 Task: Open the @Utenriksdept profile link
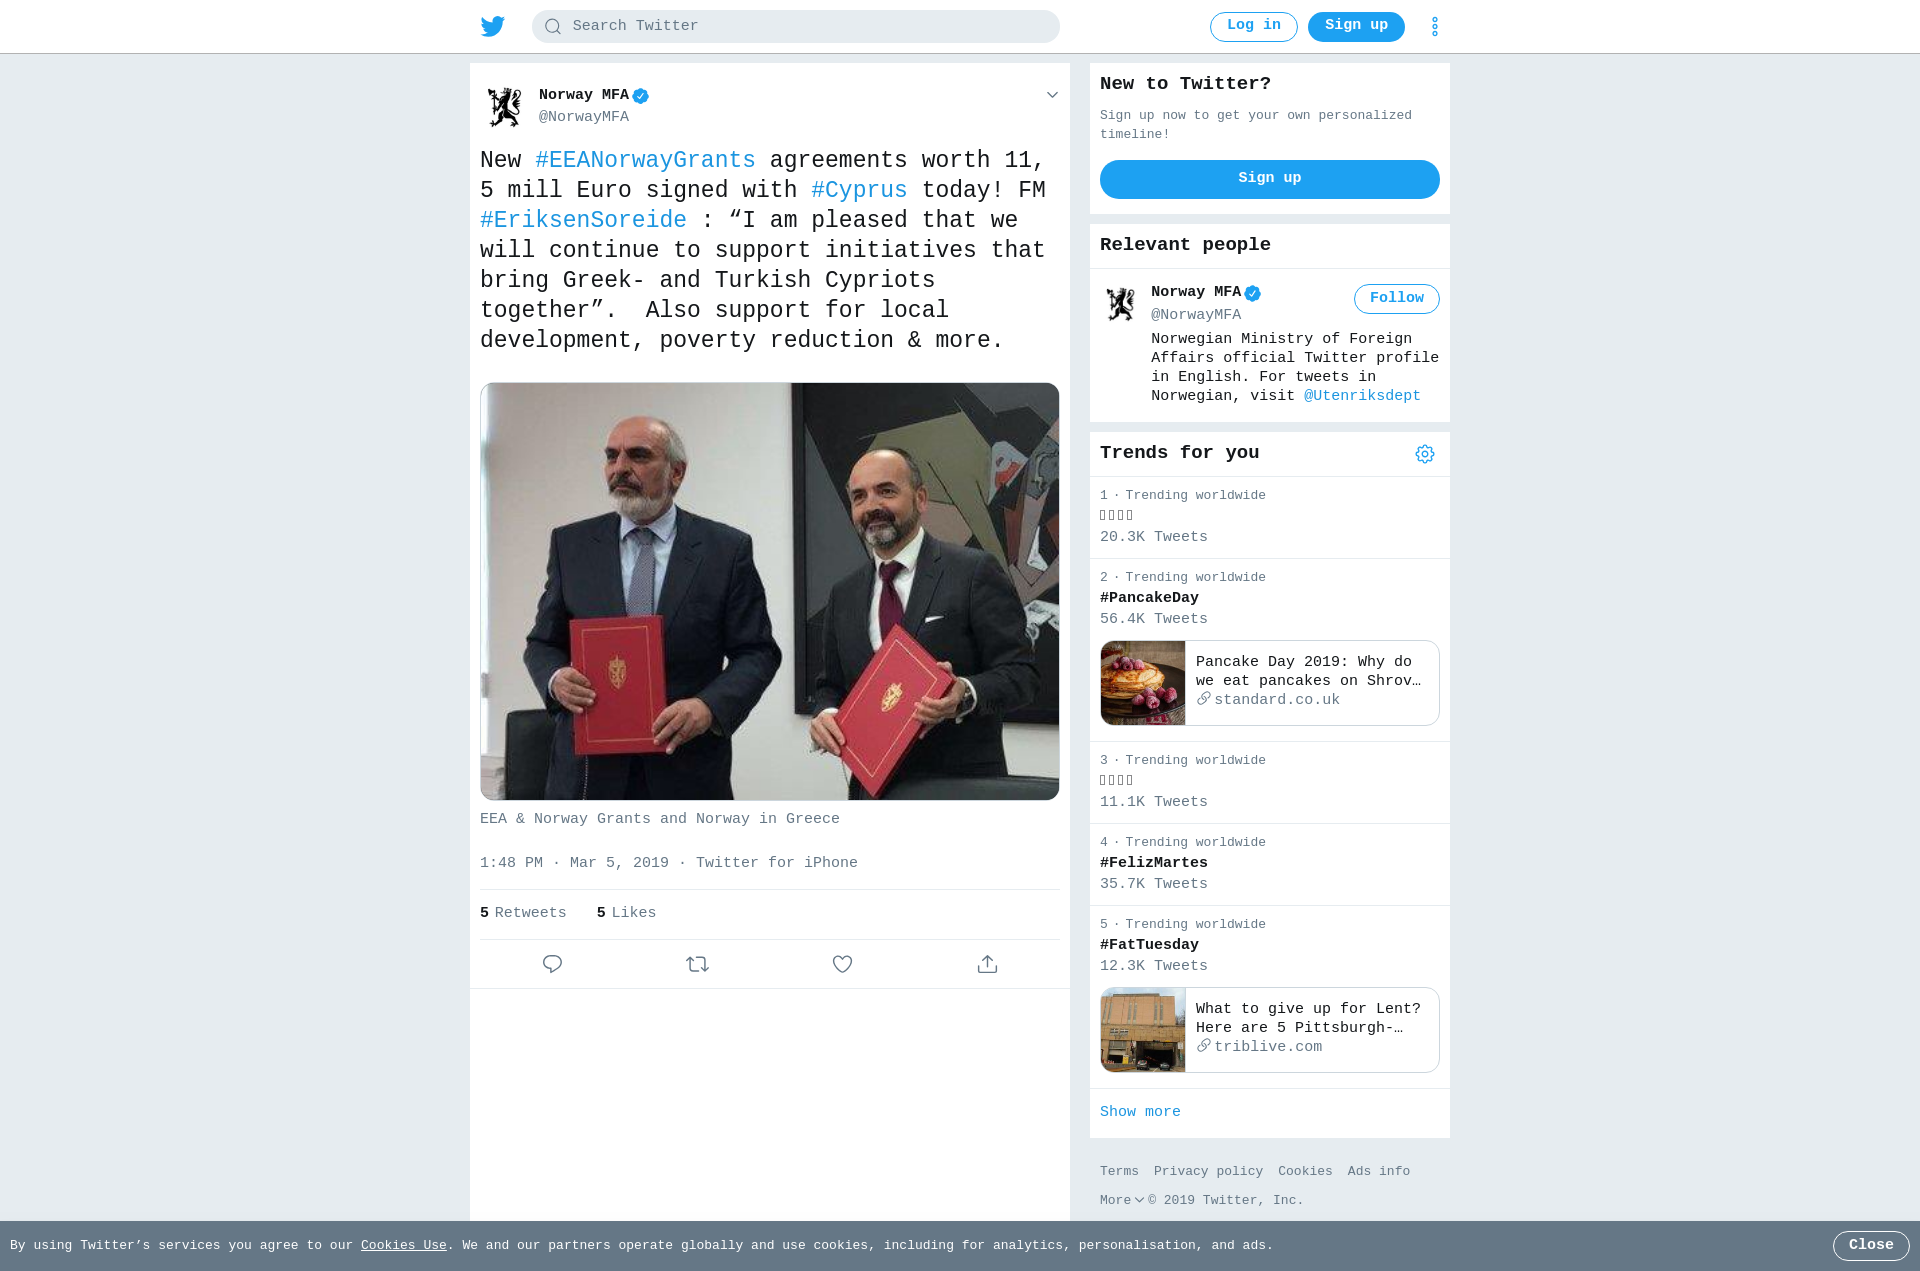pos(1361,396)
